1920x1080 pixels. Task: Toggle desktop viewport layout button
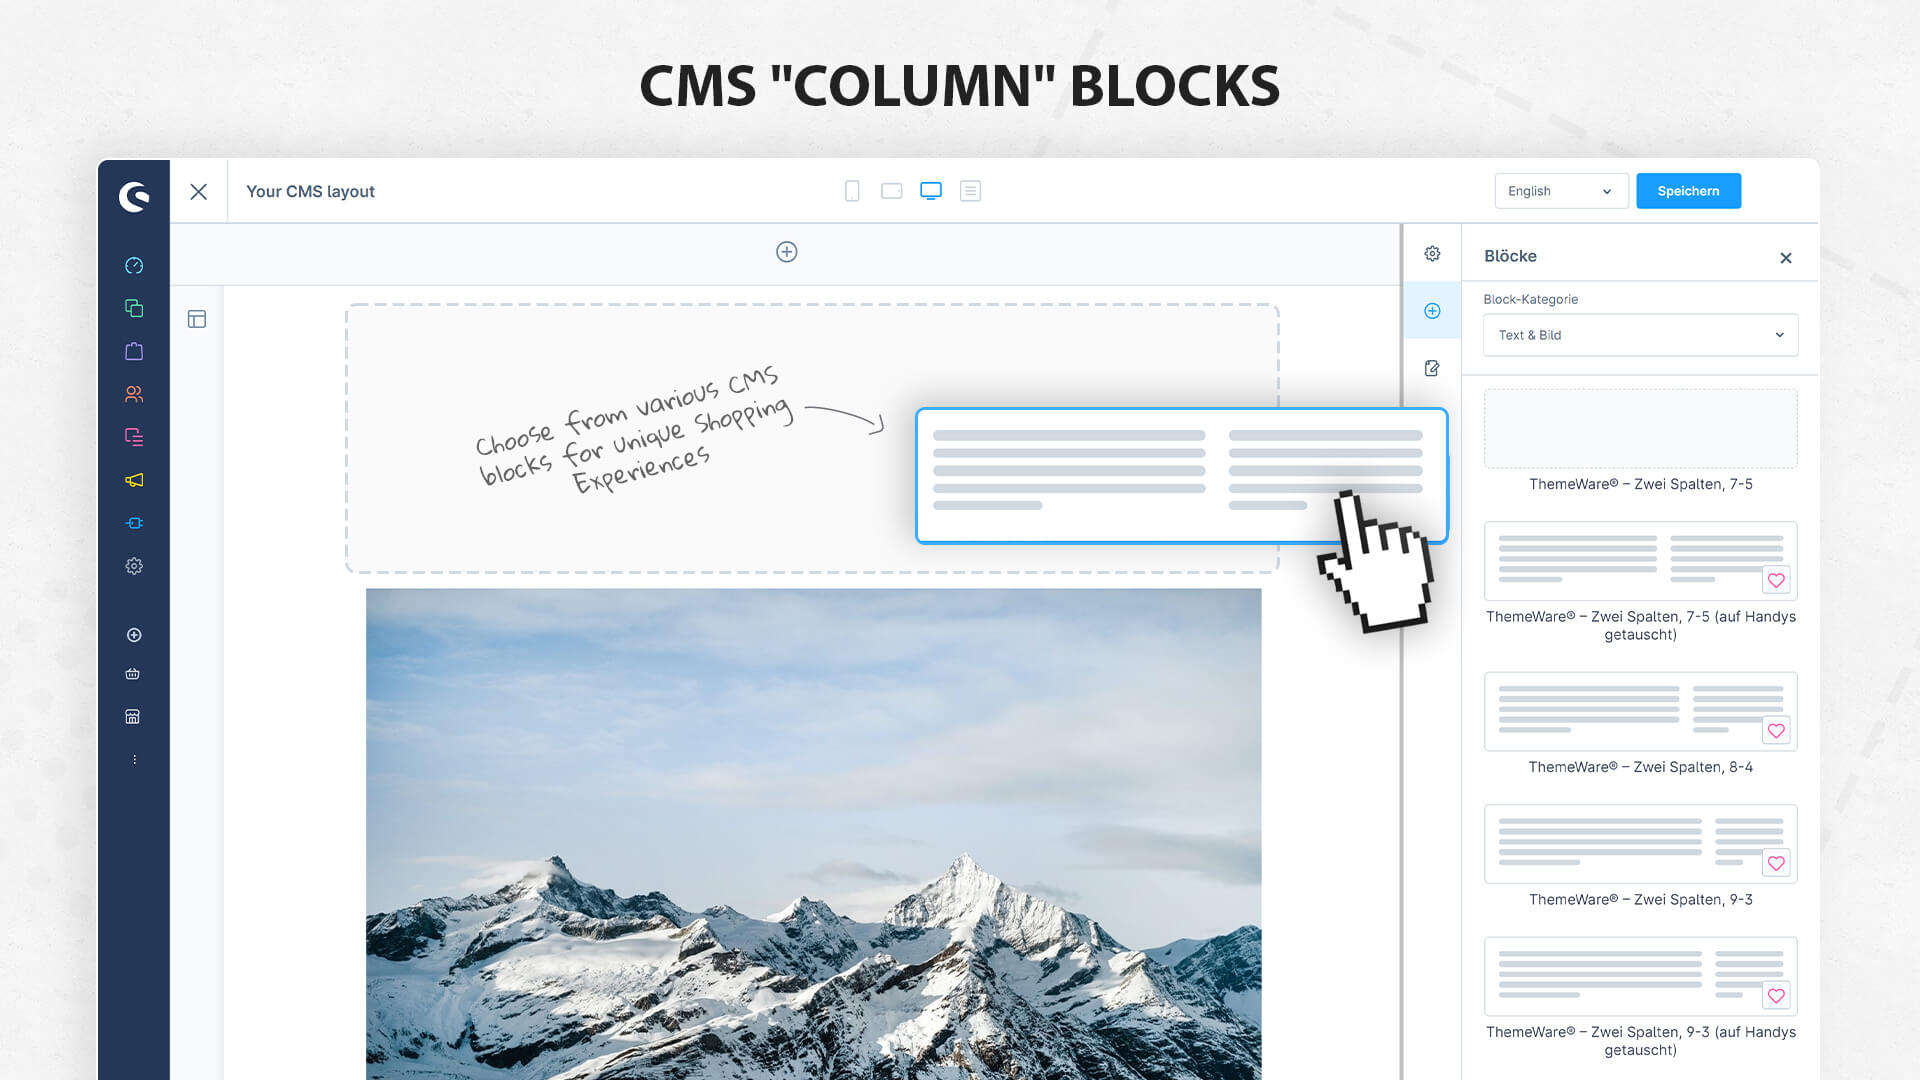point(931,190)
